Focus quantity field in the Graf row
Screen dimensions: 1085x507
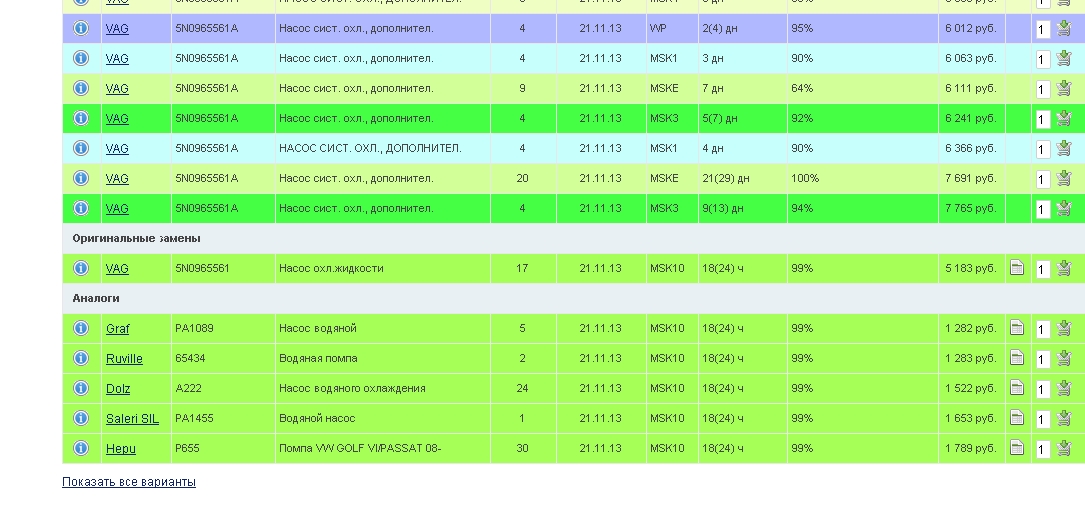[x=1043, y=329]
